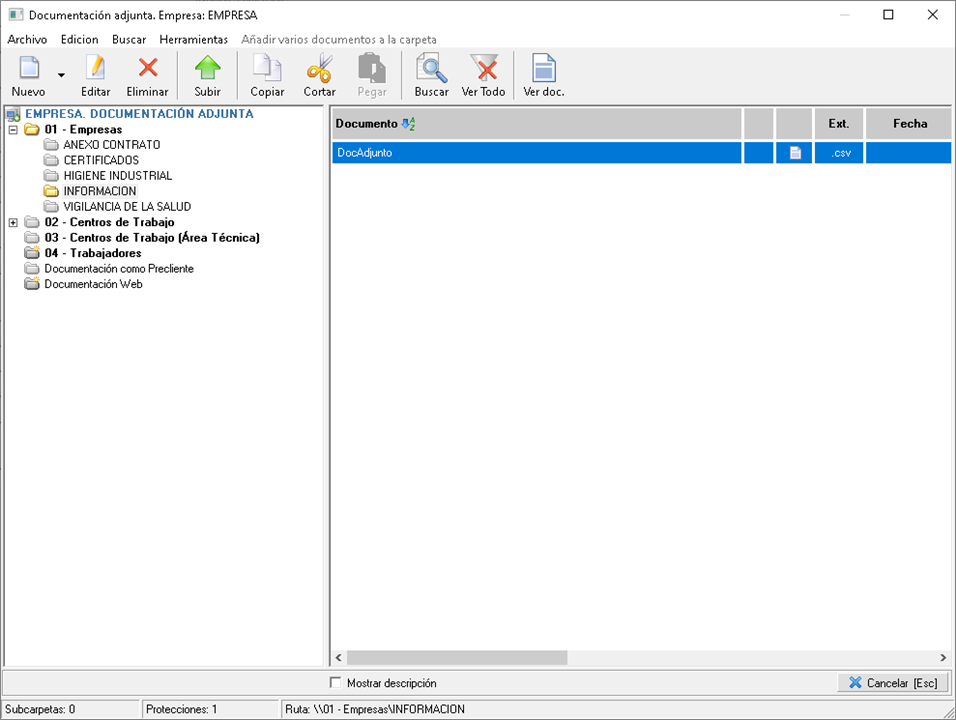Open the Nuevo dropdown arrow
The height and width of the screenshot is (720, 956).
(61, 75)
